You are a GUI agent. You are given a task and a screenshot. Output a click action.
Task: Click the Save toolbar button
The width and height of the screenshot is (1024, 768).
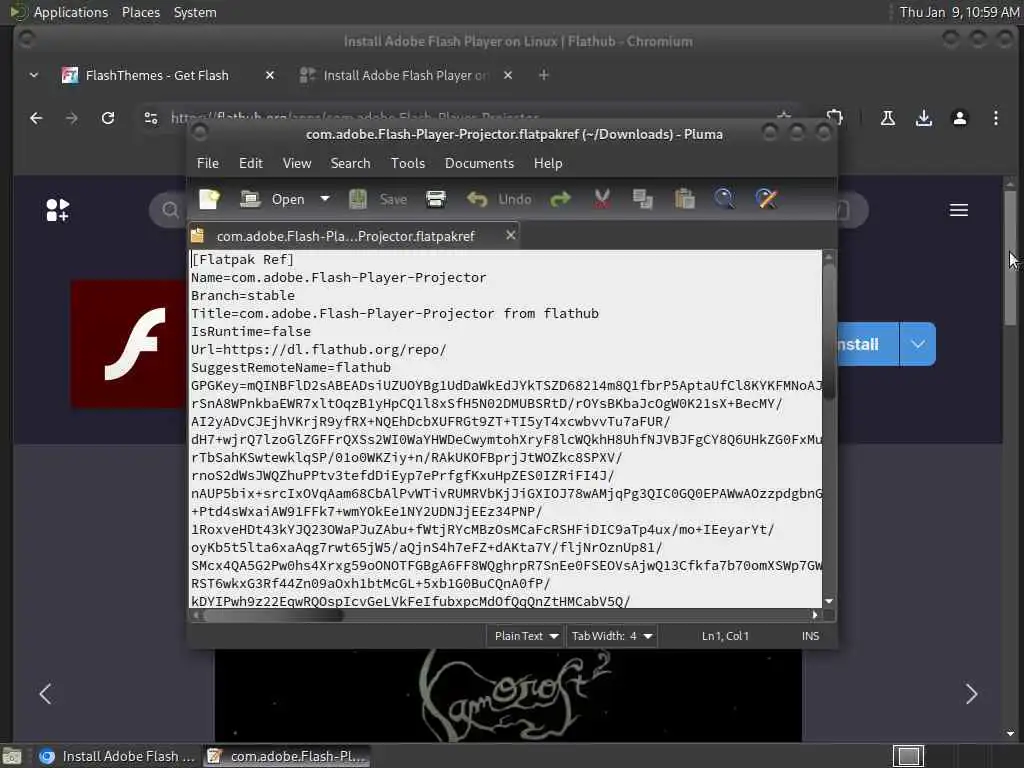tap(378, 199)
